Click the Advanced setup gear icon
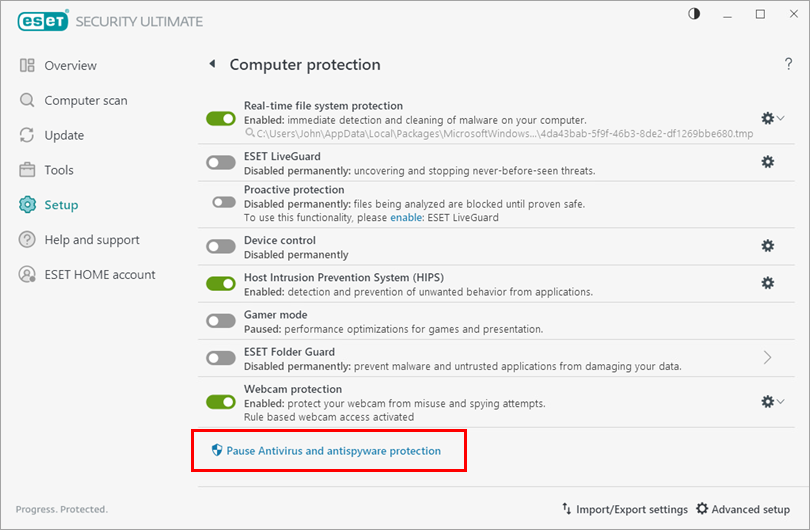Image resolution: width=810 pixels, height=530 pixels. 702,509
